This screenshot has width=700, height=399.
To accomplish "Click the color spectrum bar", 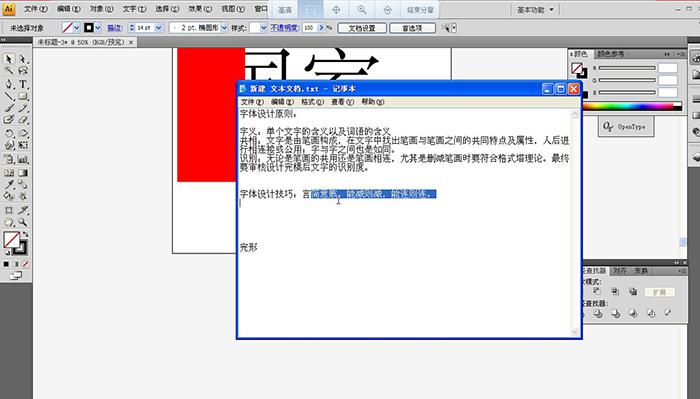I will (632, 106).
